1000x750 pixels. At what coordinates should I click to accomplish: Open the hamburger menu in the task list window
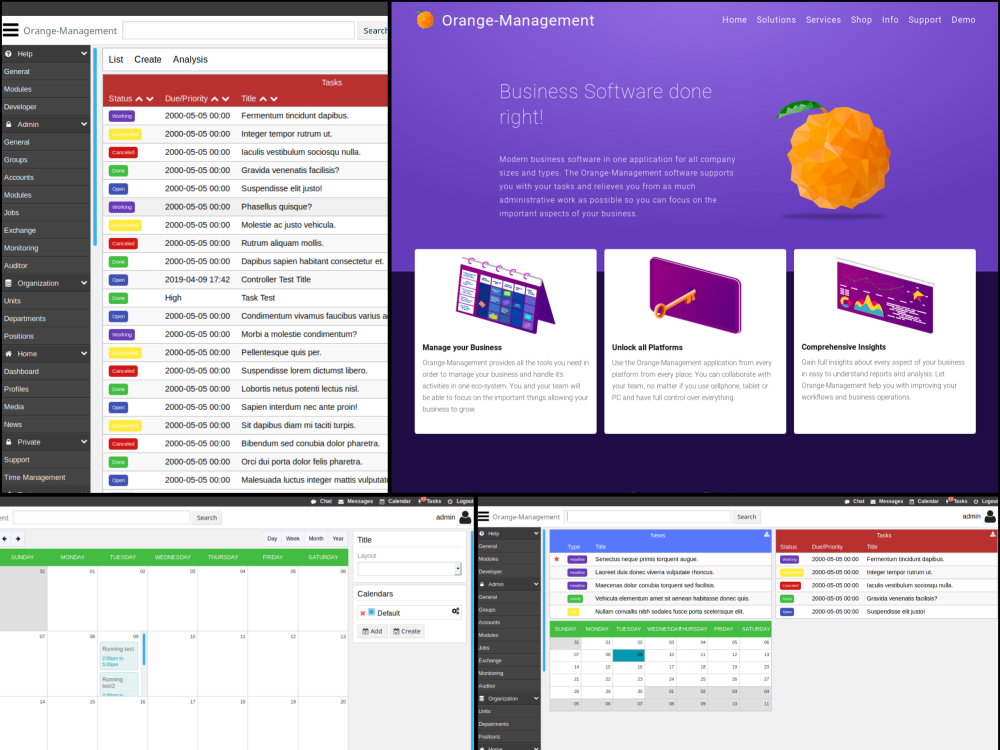point(11,30)
